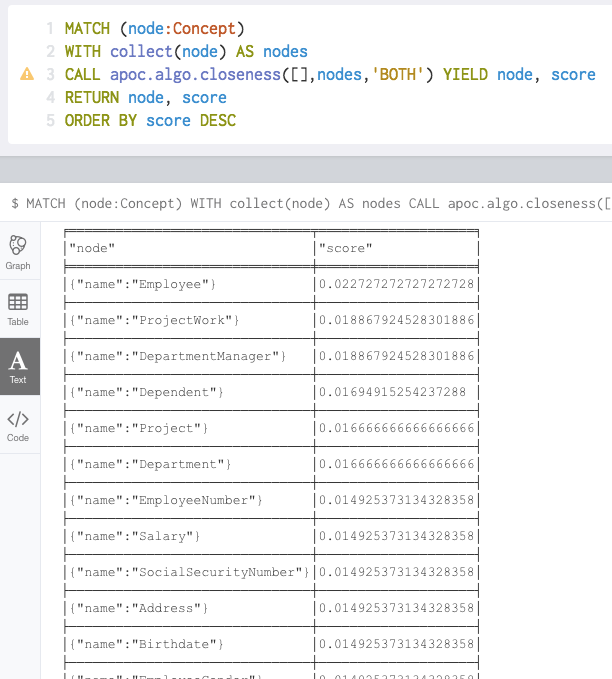612x679 pixels.
Task: Click RETURN keyword on editor line 4
Action: click(92, 97)
